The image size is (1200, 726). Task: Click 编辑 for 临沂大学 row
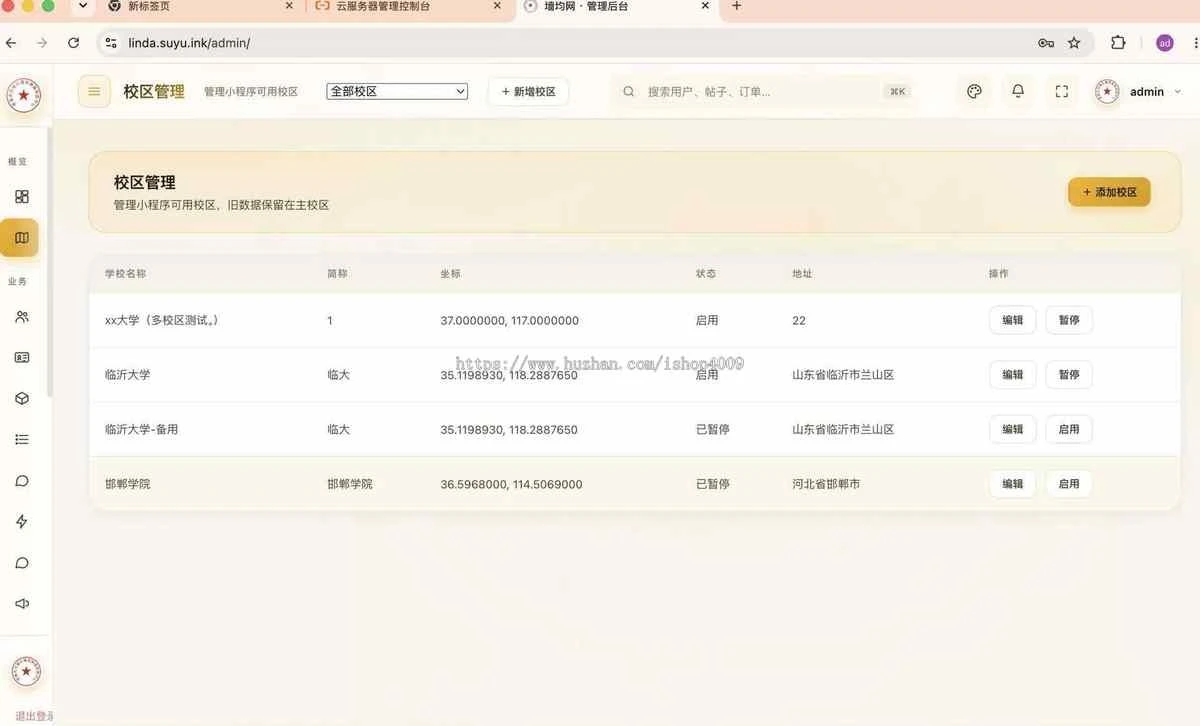[1012, 375]
